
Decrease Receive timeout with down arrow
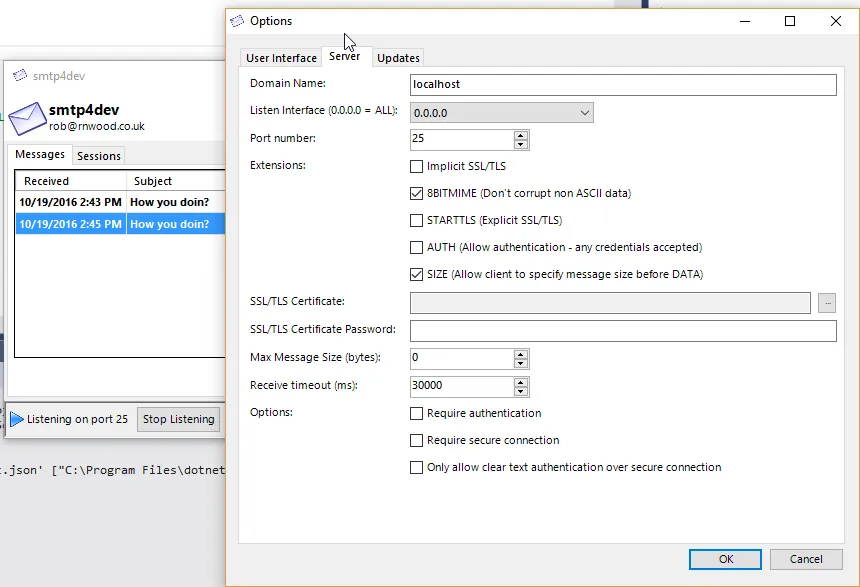(520, 392)
